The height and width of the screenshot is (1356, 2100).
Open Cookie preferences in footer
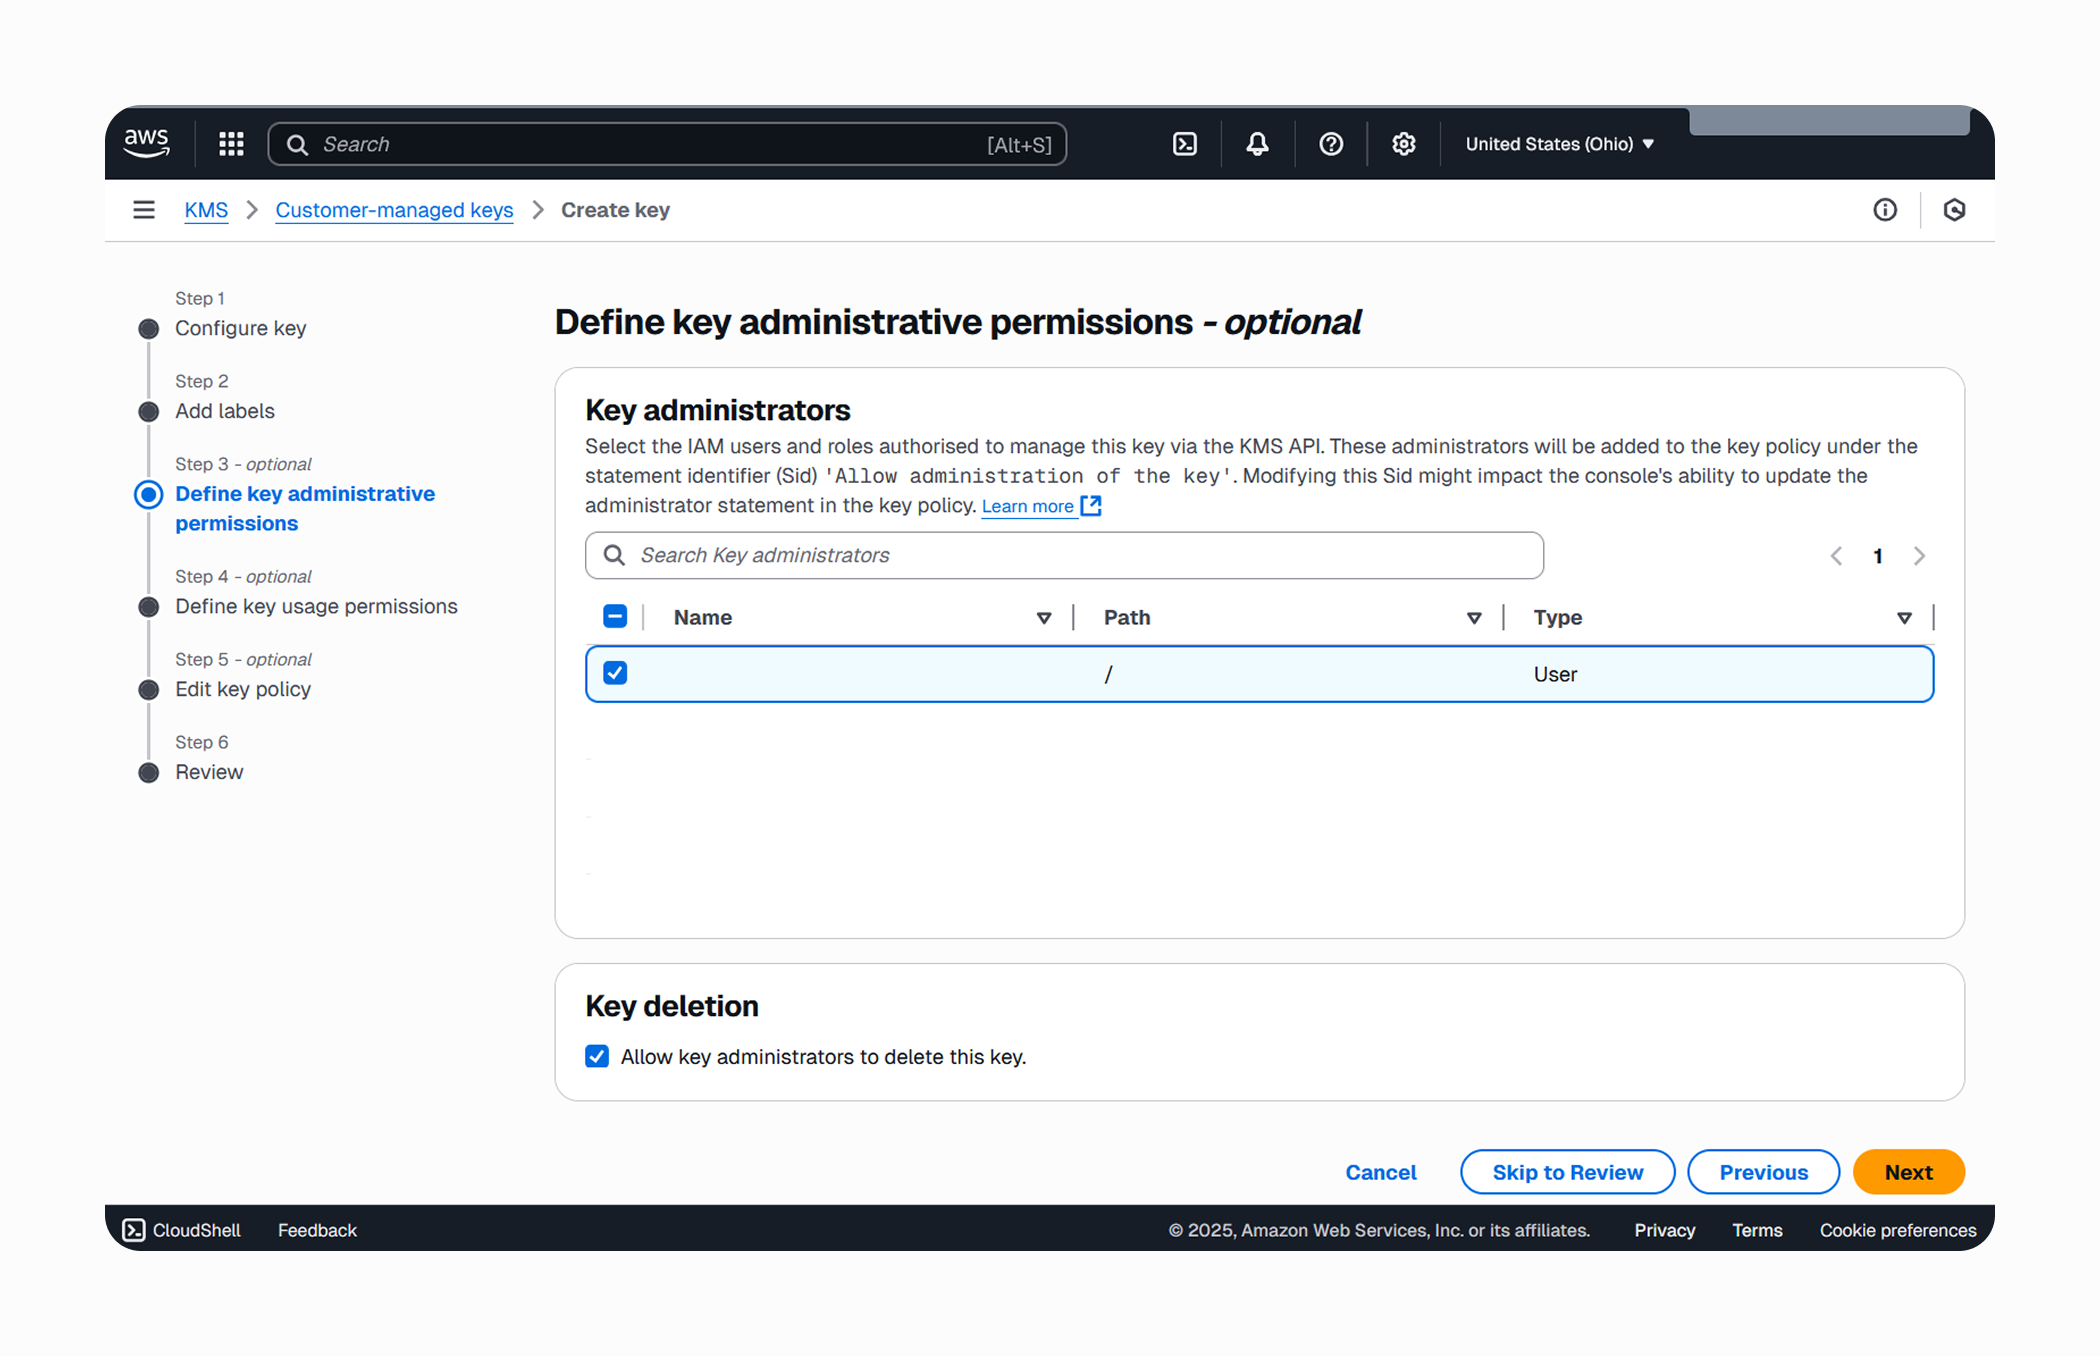(1897, 1230)
